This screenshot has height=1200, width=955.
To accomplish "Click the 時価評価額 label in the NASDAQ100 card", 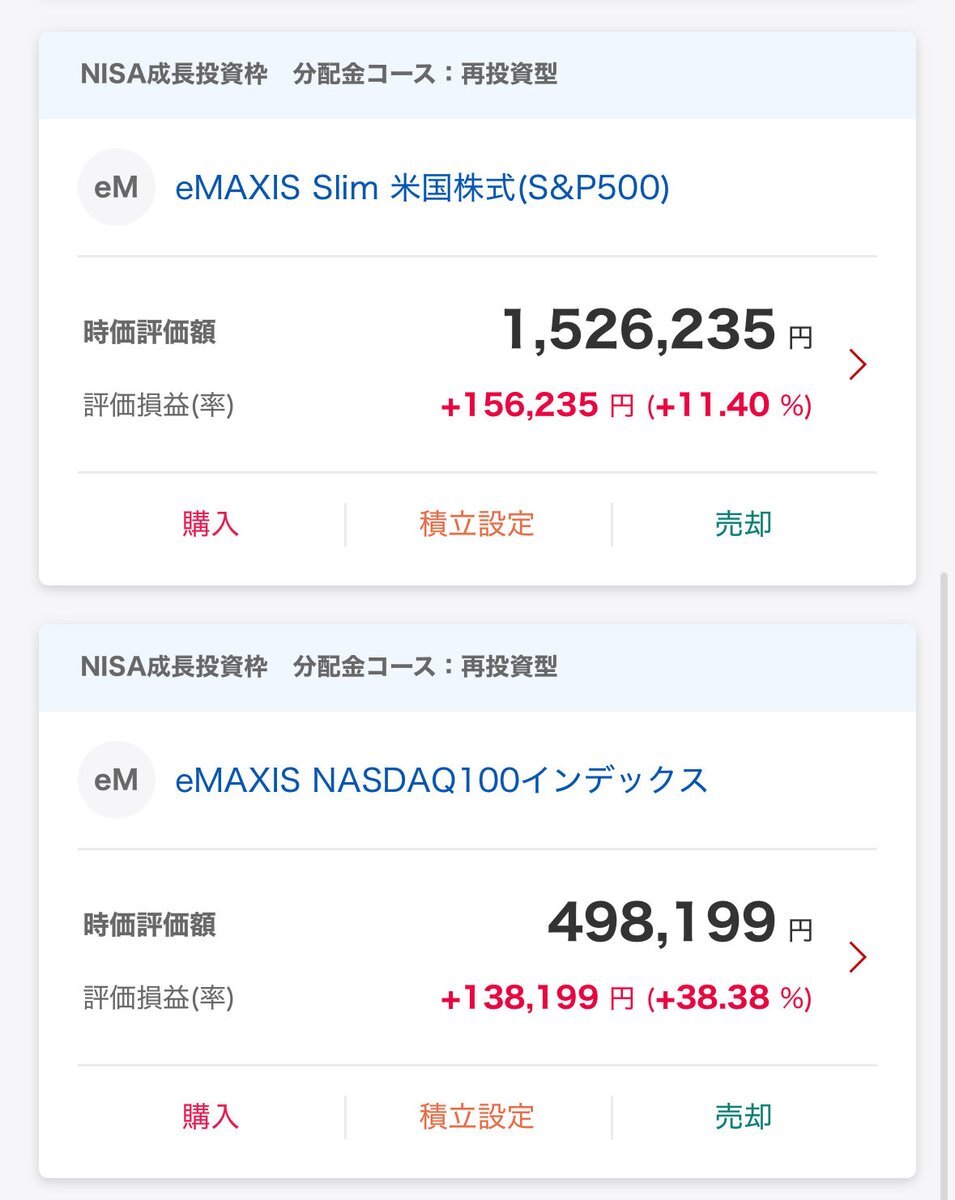I will click(x=149, y=925).
